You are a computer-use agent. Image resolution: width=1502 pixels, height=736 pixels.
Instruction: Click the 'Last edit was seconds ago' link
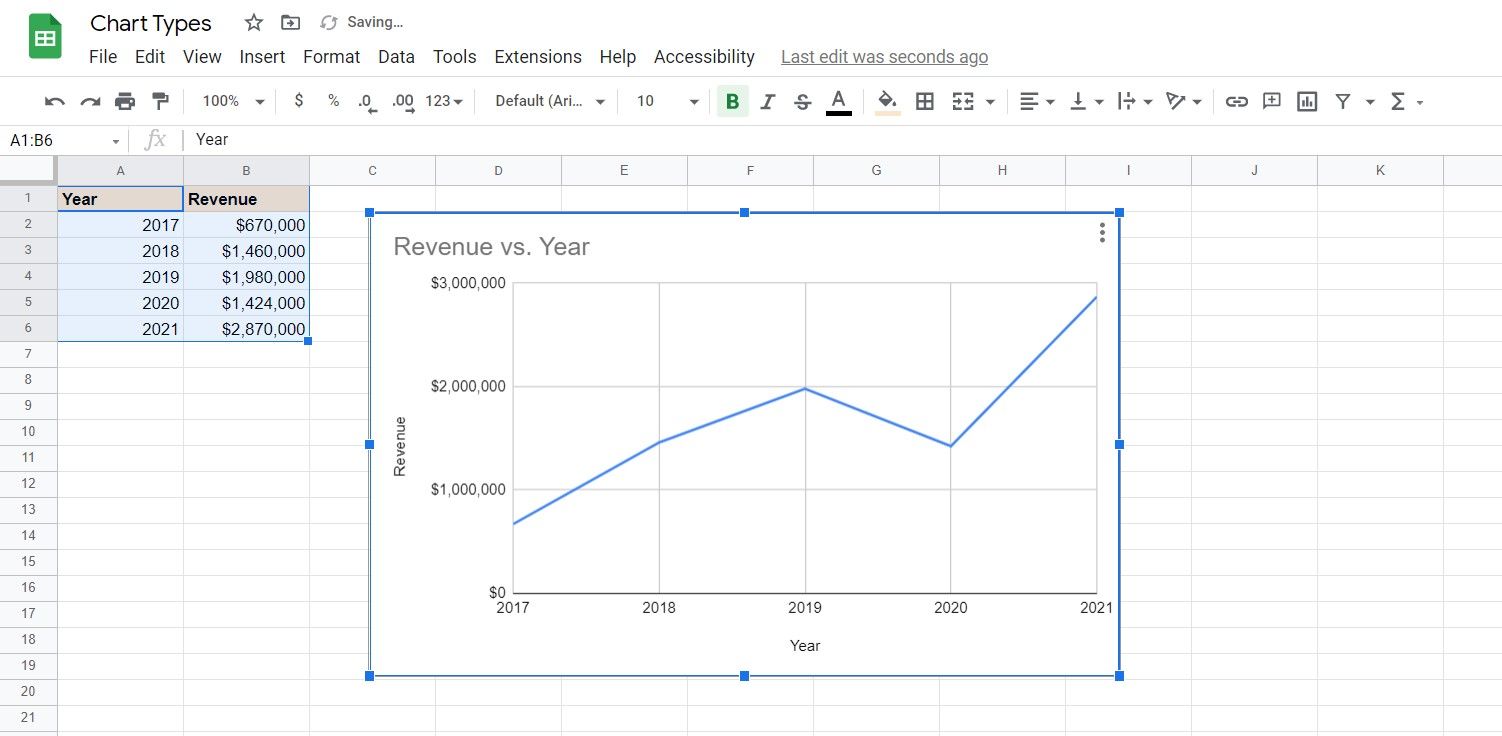(x=884, y=57)
